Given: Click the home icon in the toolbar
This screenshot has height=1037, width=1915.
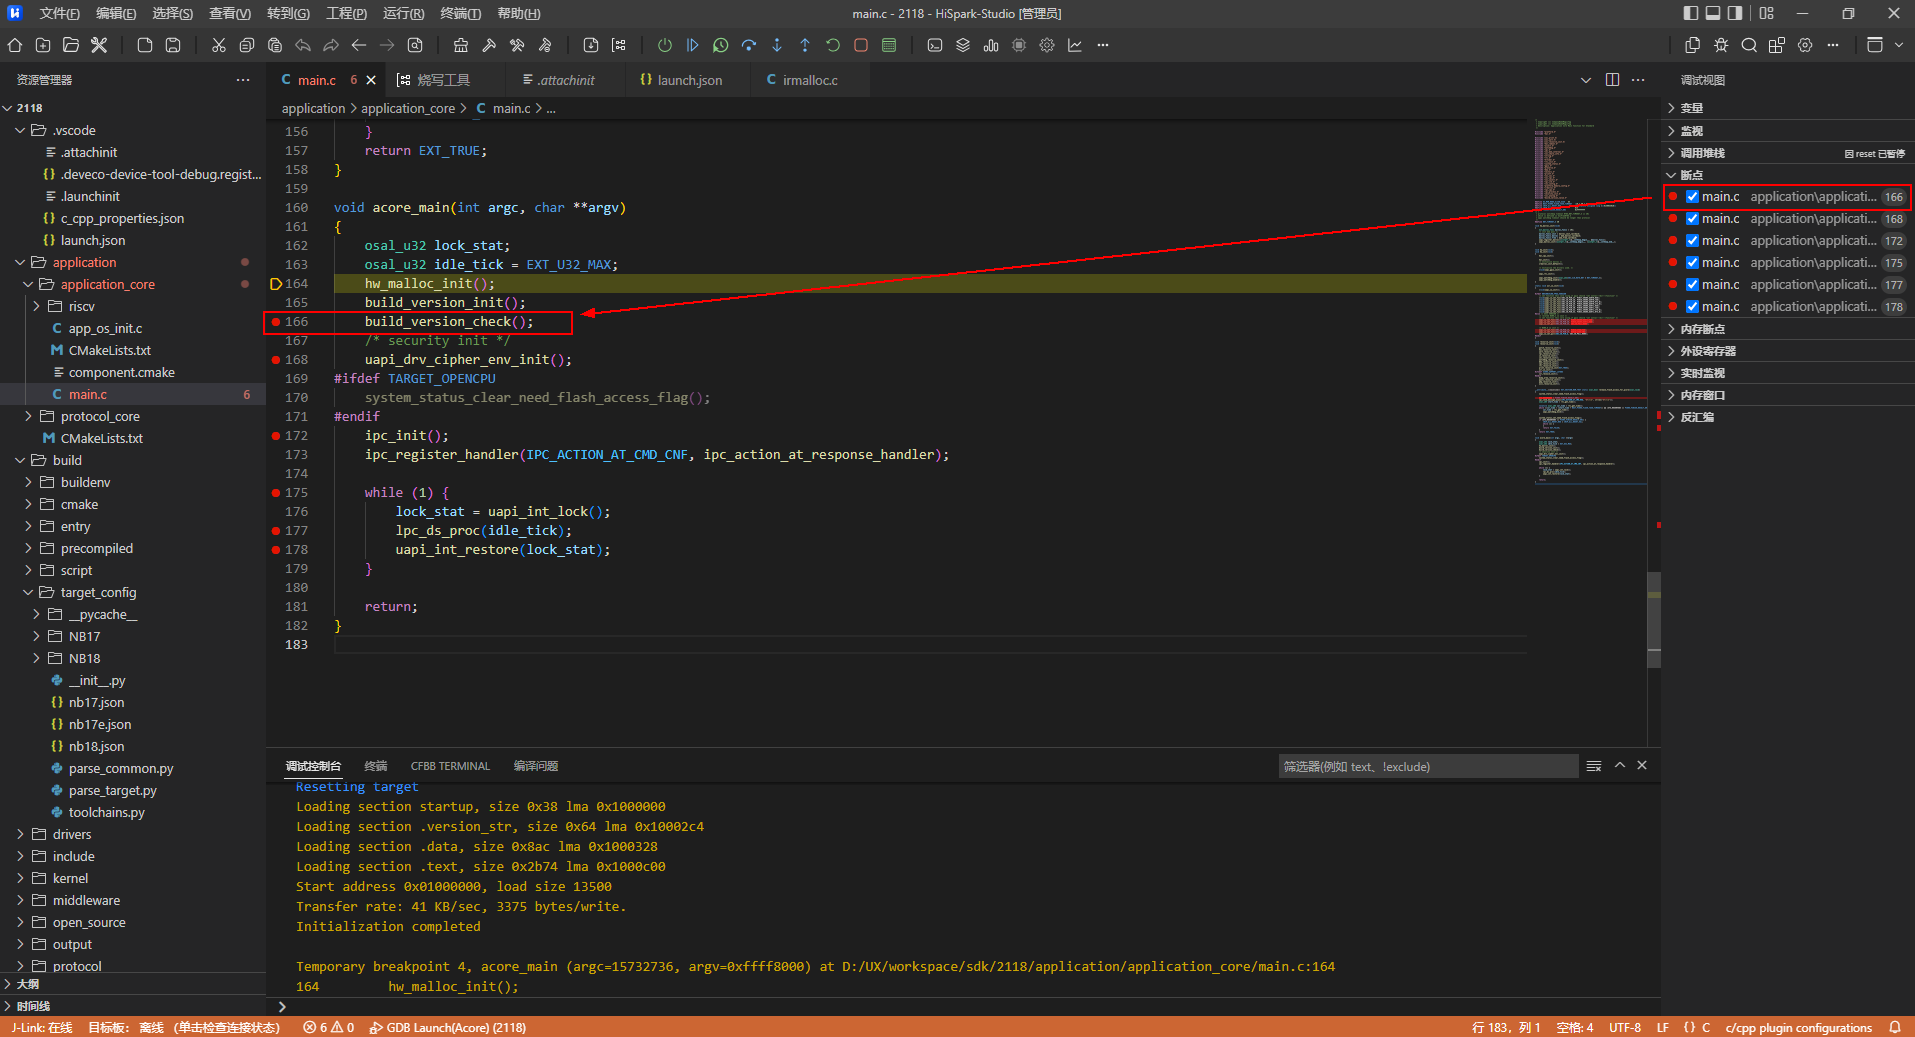Looking at the screenshot, I should [x=15, y=45].
